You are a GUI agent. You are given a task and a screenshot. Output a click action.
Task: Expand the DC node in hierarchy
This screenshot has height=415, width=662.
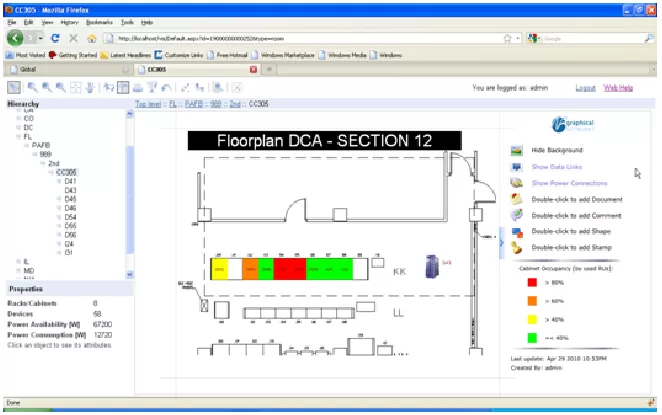tap(19, 127)
